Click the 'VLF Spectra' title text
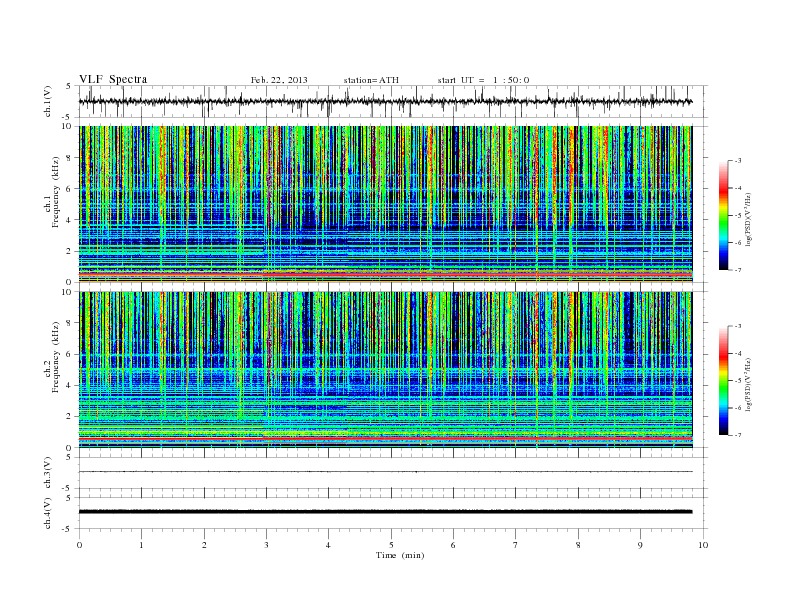This screenshot has width=792, height=612. click(113, 79)
